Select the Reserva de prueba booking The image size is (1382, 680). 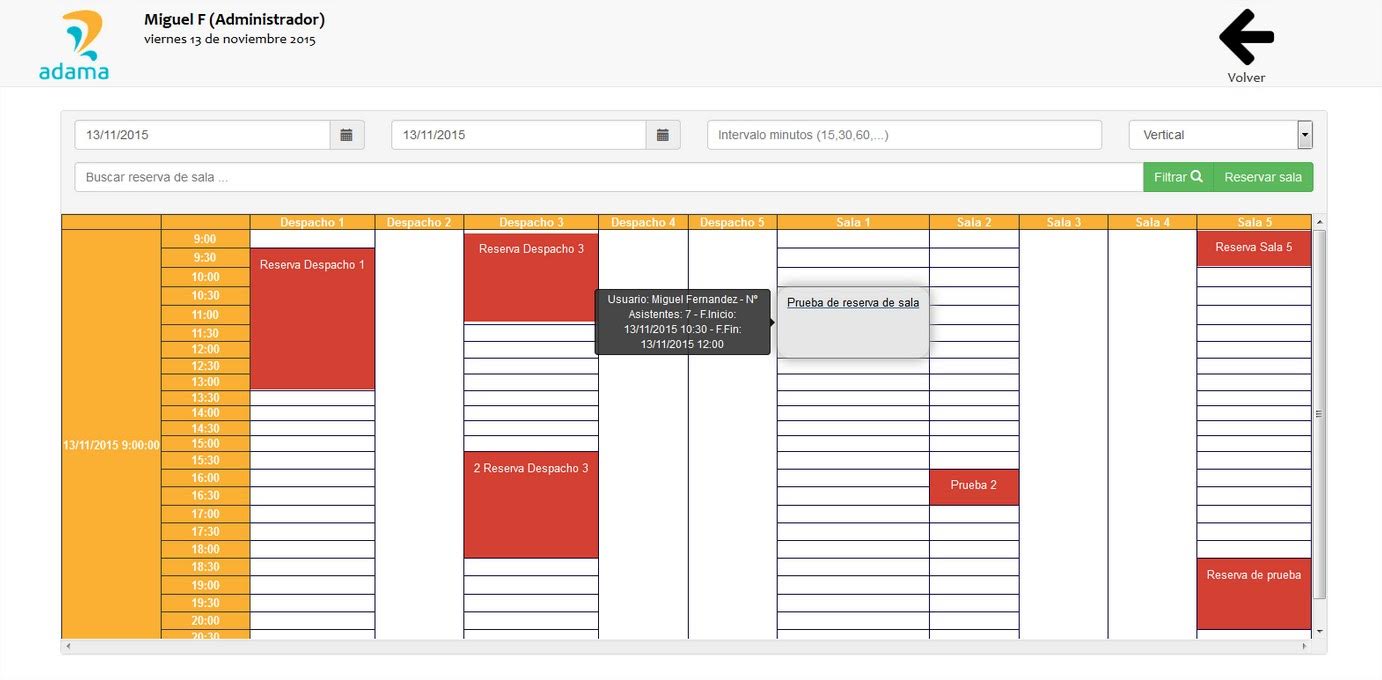tap(1253, 593)
